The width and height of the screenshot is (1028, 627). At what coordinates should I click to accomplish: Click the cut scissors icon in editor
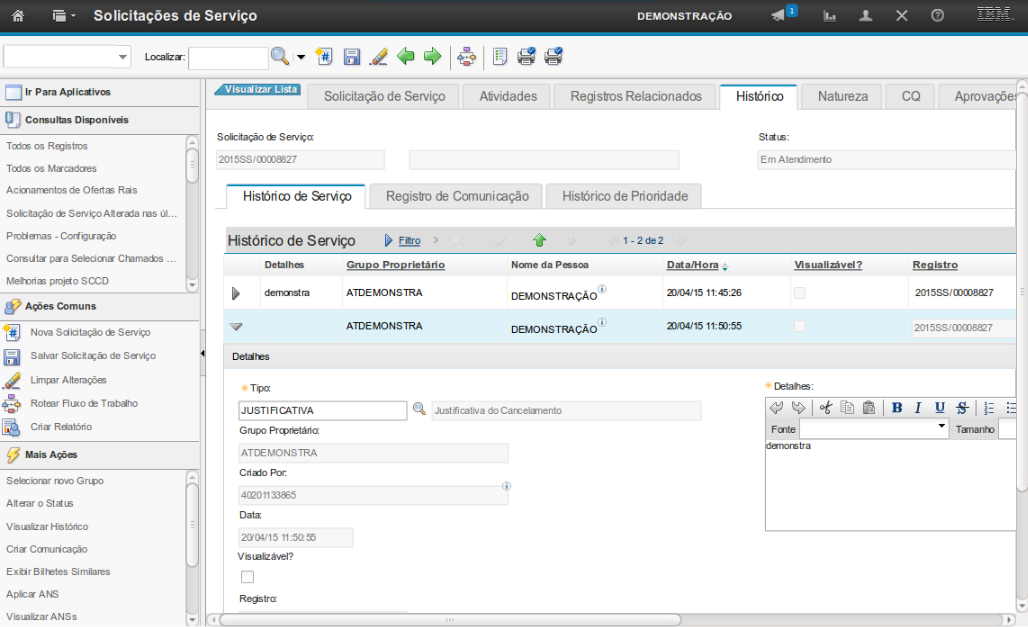click(x=825, y=407)
